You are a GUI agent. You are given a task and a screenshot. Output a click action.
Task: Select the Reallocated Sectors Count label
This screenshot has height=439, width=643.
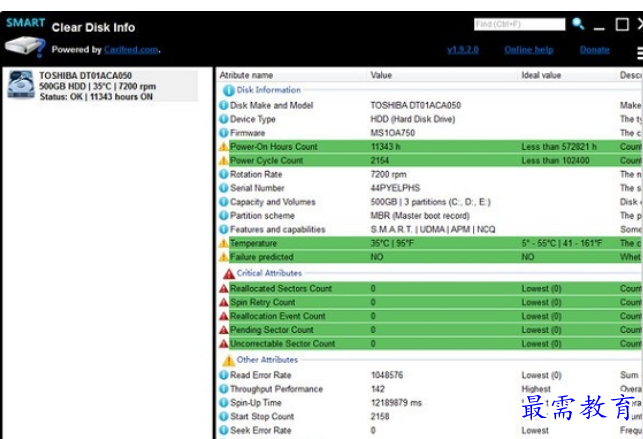[x=281, y=289]
